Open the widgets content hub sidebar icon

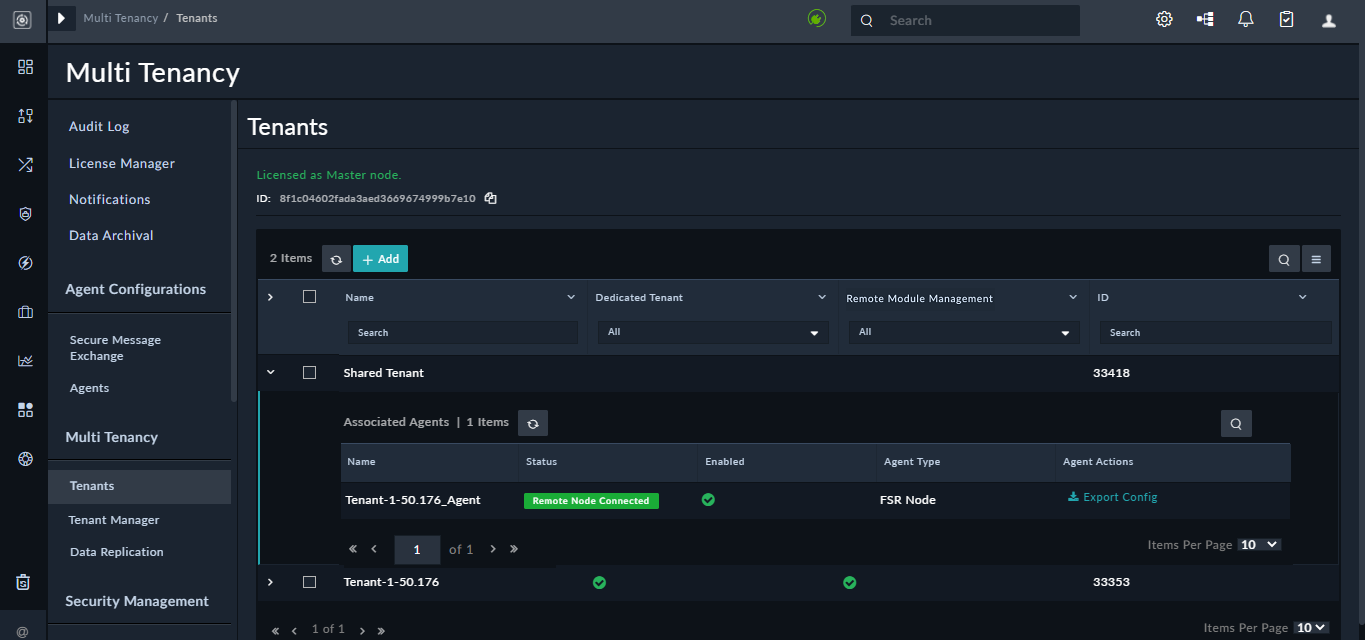25,410
